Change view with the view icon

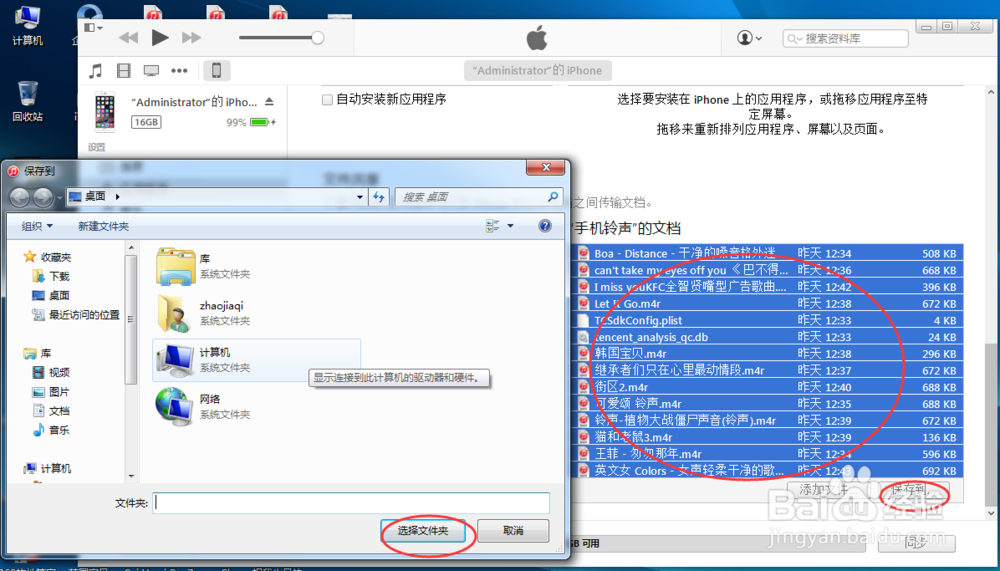click(x=492, y=226)
